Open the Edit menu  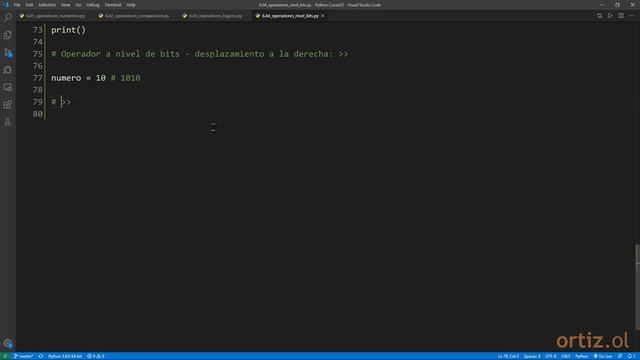29,5
